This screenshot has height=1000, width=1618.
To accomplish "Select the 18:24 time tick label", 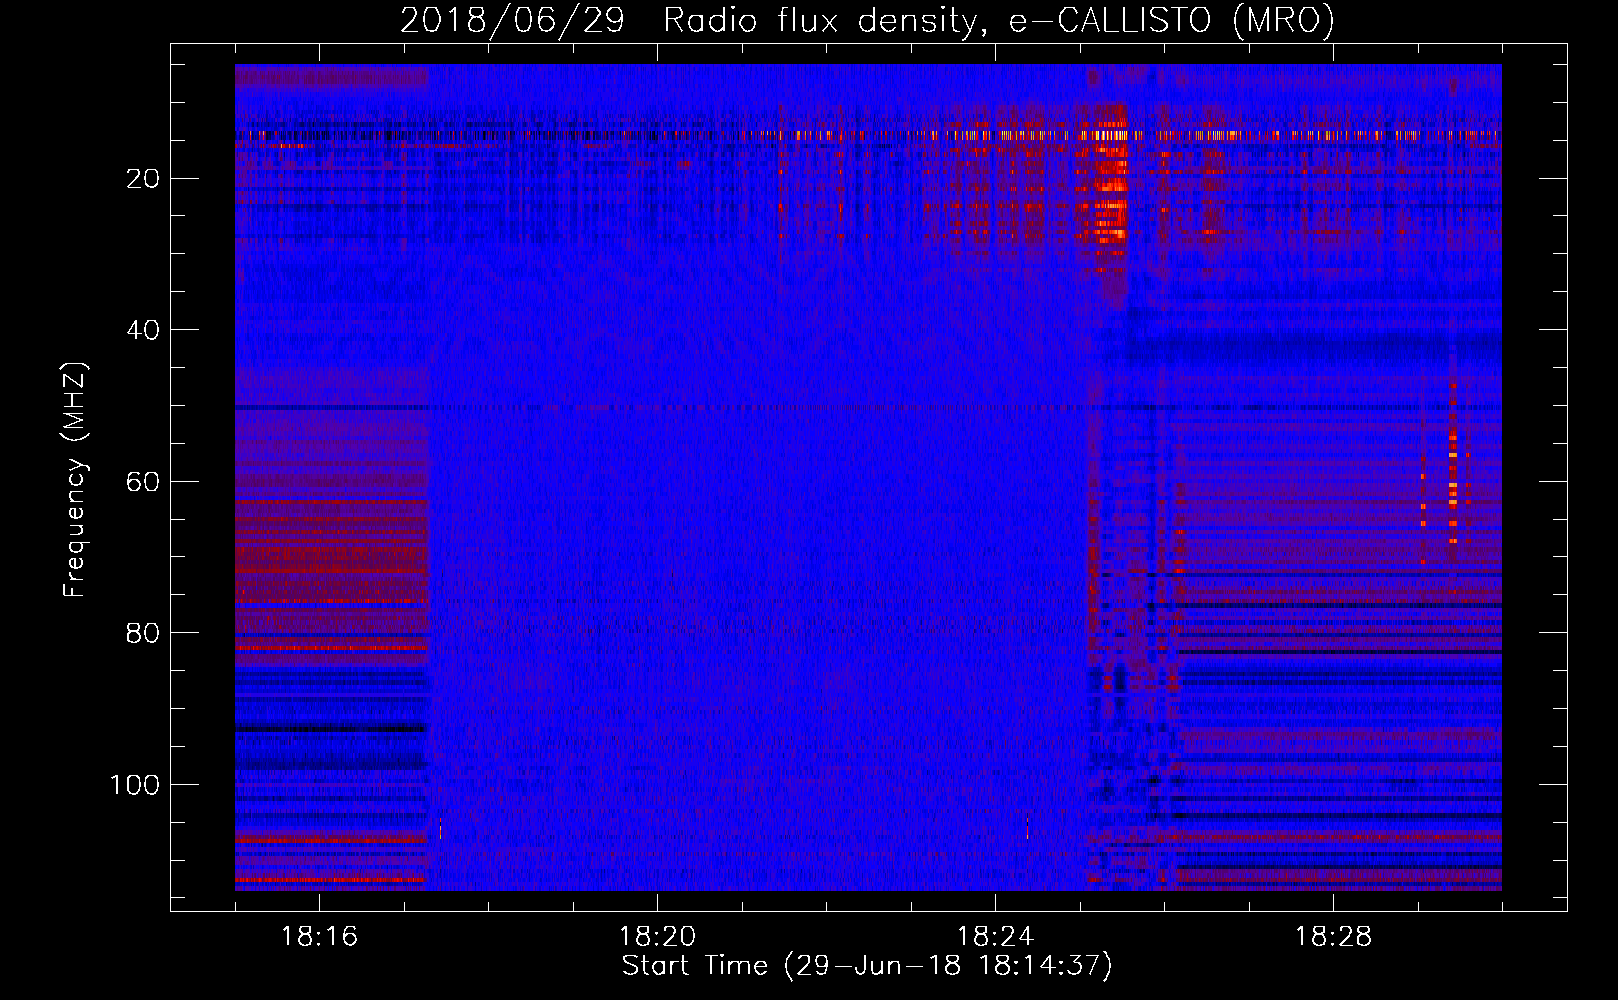I will [995, 937].
